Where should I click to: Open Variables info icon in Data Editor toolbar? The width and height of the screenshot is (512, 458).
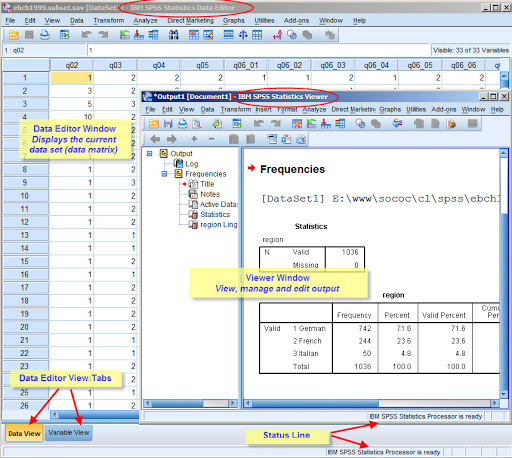[x=153, y=35]
